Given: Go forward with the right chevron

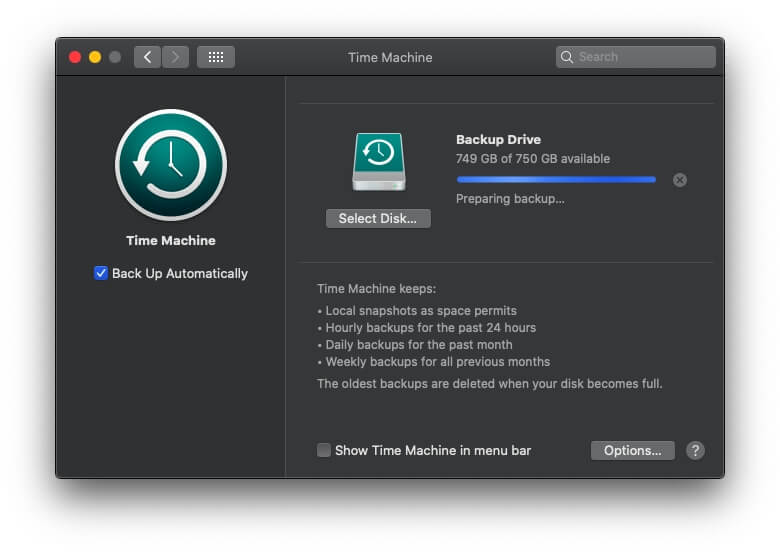Looking at the screenshot, I should pos(175,57).
